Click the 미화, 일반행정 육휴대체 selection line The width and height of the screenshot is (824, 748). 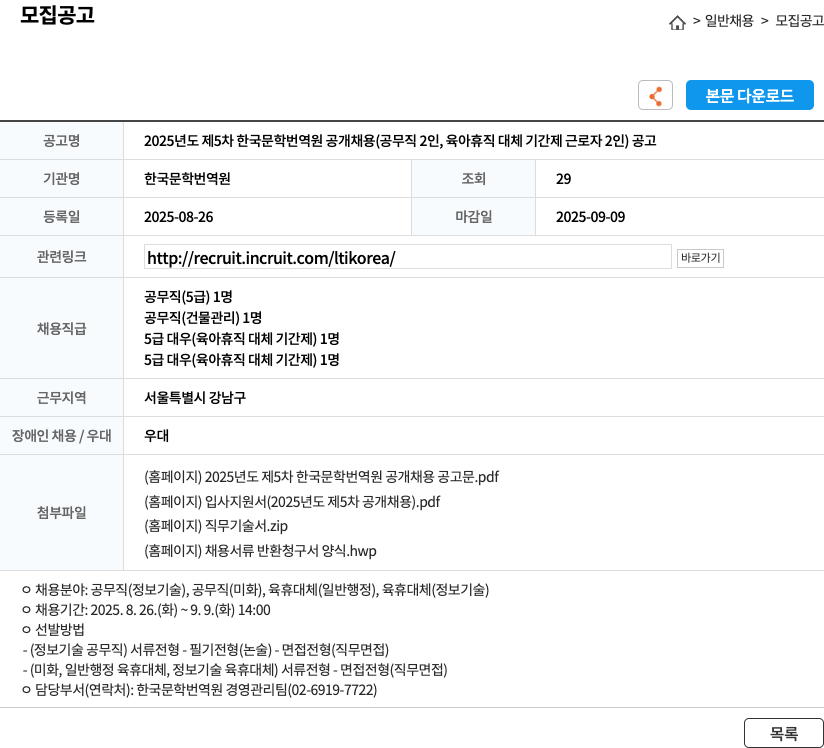pyautogui.click(x=235, y=670)
